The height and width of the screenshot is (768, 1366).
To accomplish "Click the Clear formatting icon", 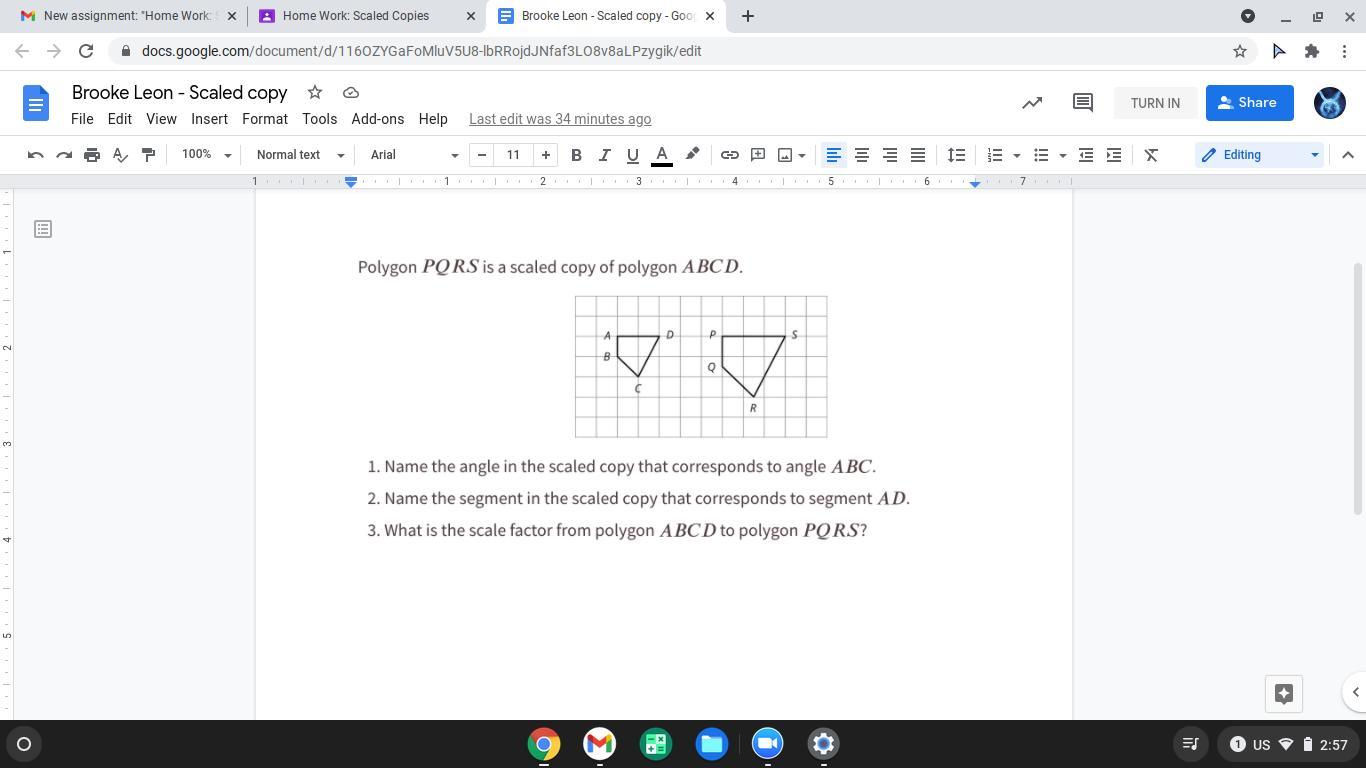I will point(1151,155).
